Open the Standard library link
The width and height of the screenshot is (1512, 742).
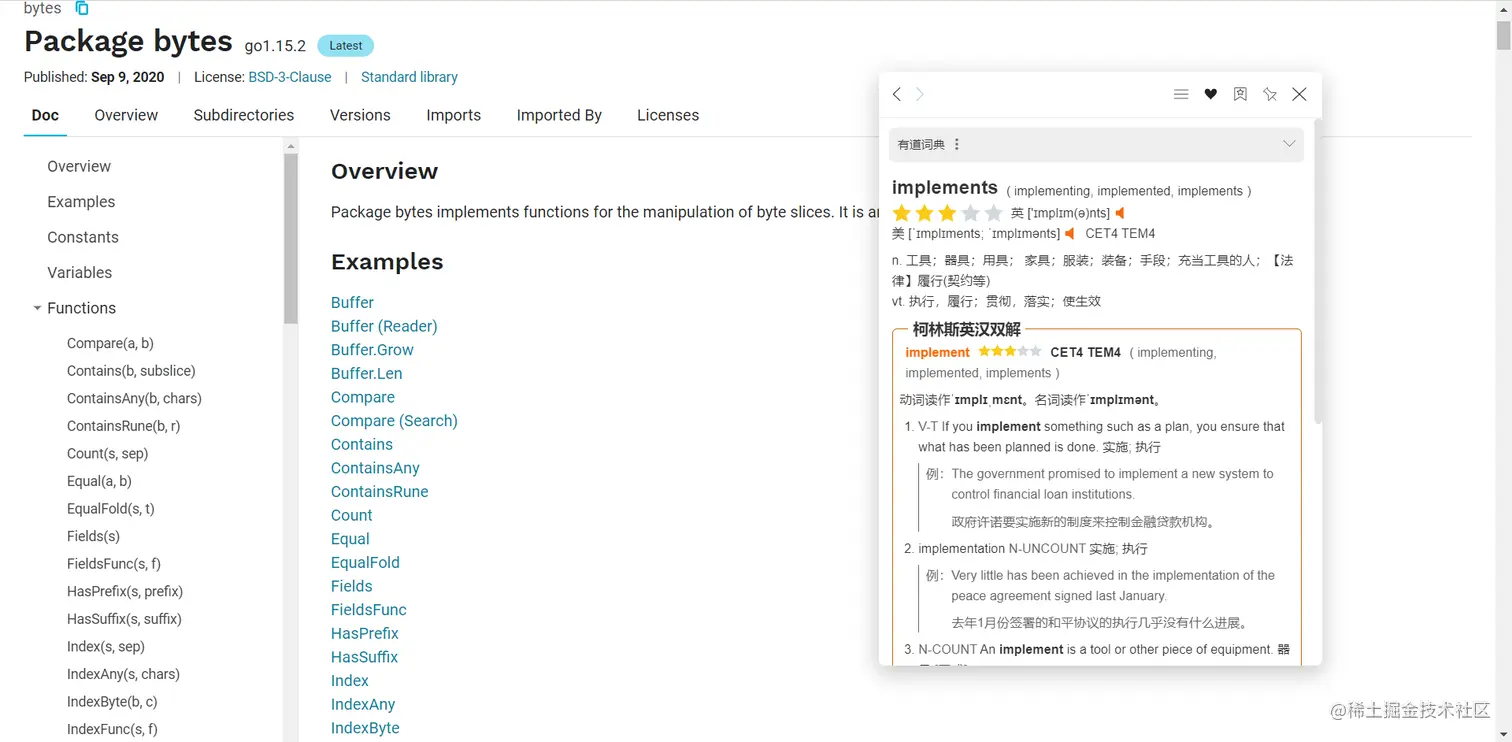409,77
